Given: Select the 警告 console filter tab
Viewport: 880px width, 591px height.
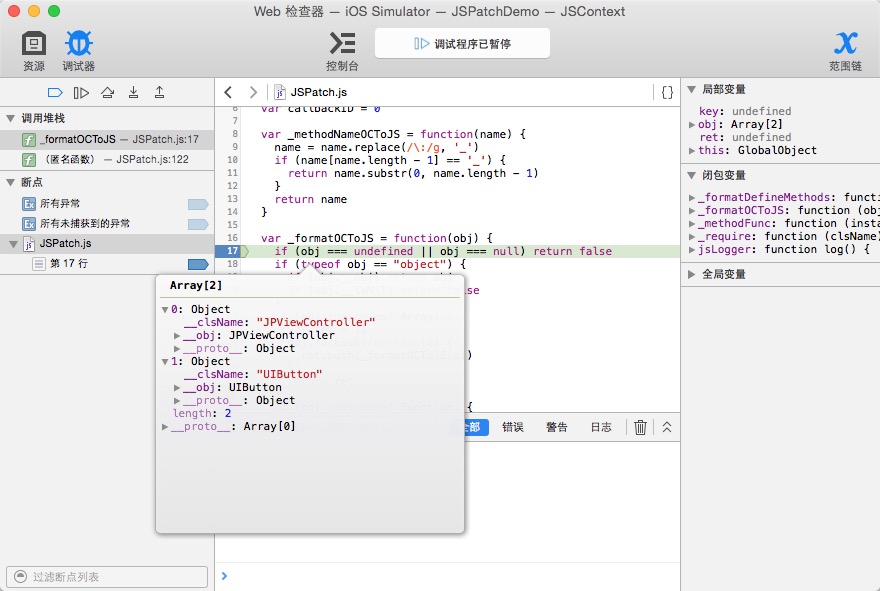Looking at the screenshot, I should 556,427.
